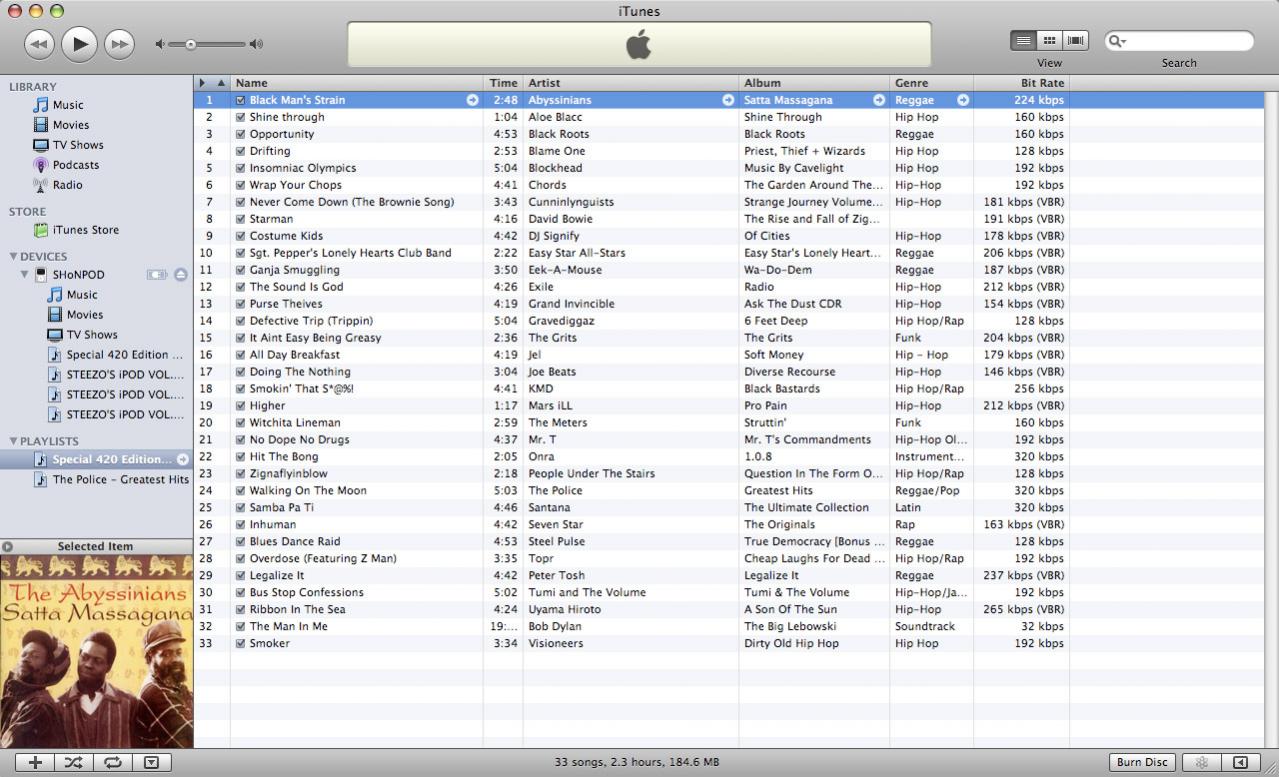Click the Burn Disc button
The width and height of the screenshot is (1279, 777).
(1142, 762)
